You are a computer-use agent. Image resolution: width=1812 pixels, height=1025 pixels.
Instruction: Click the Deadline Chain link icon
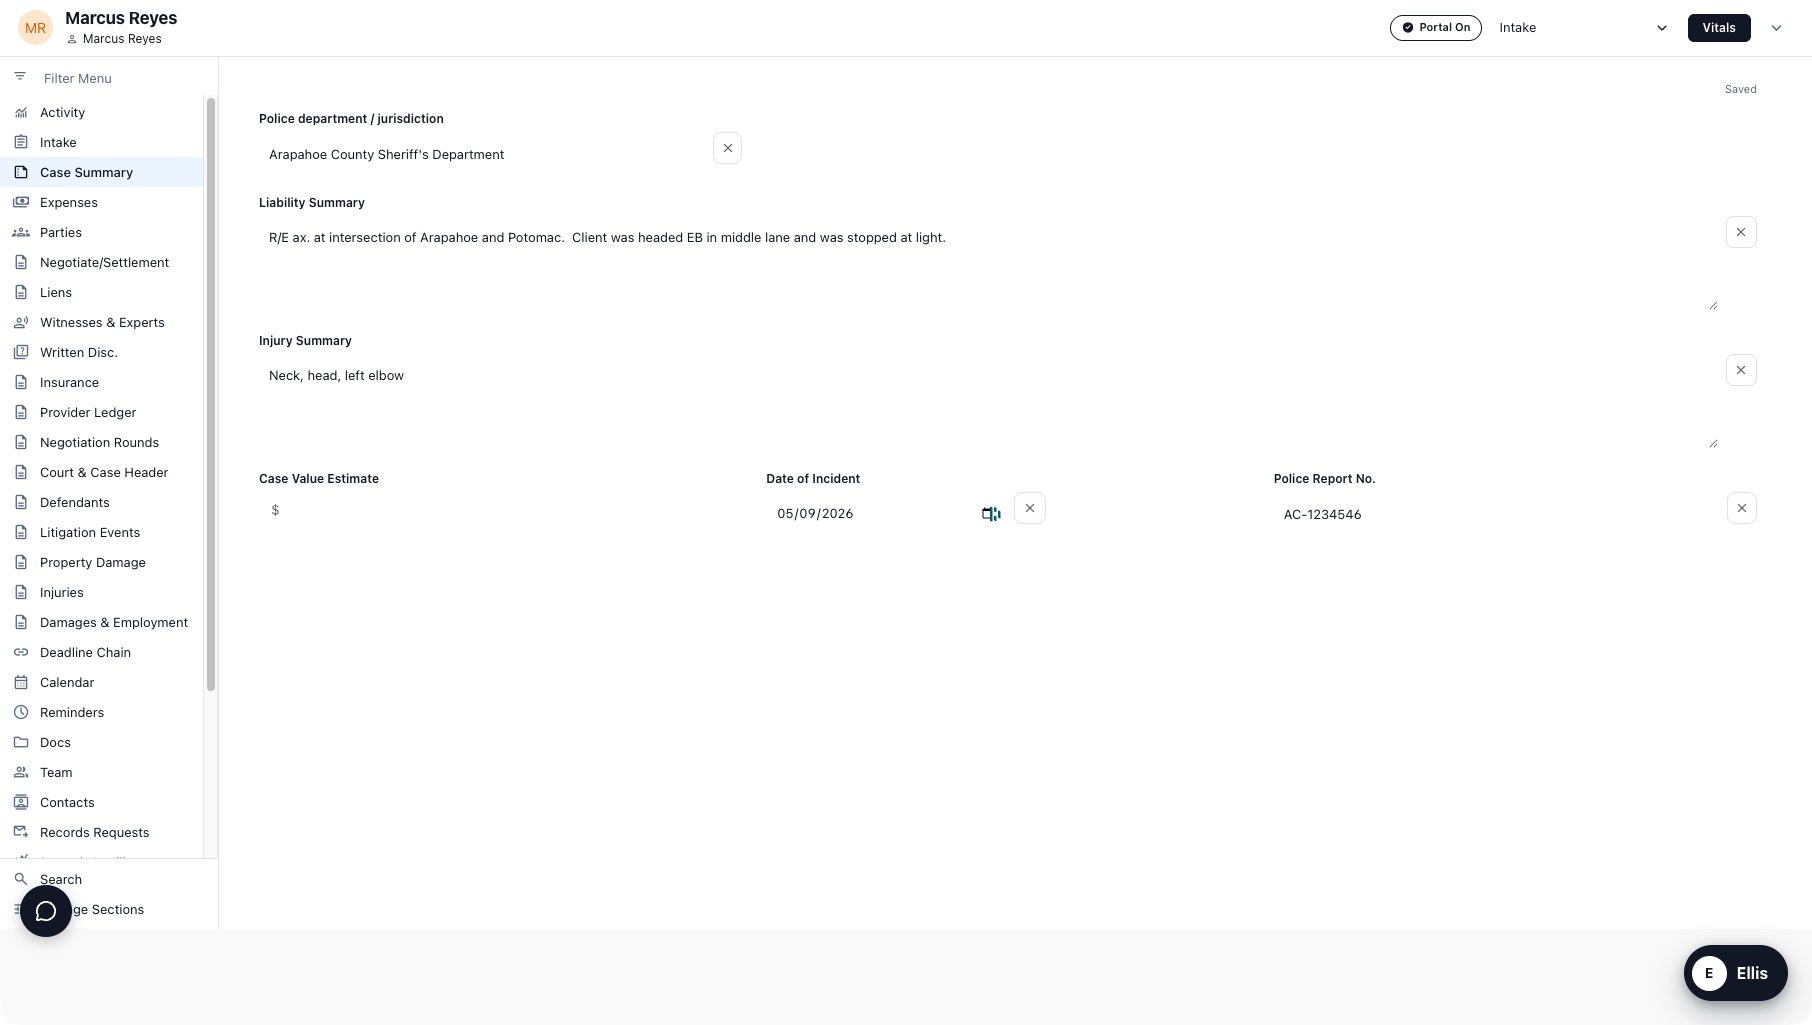point(21,653)
